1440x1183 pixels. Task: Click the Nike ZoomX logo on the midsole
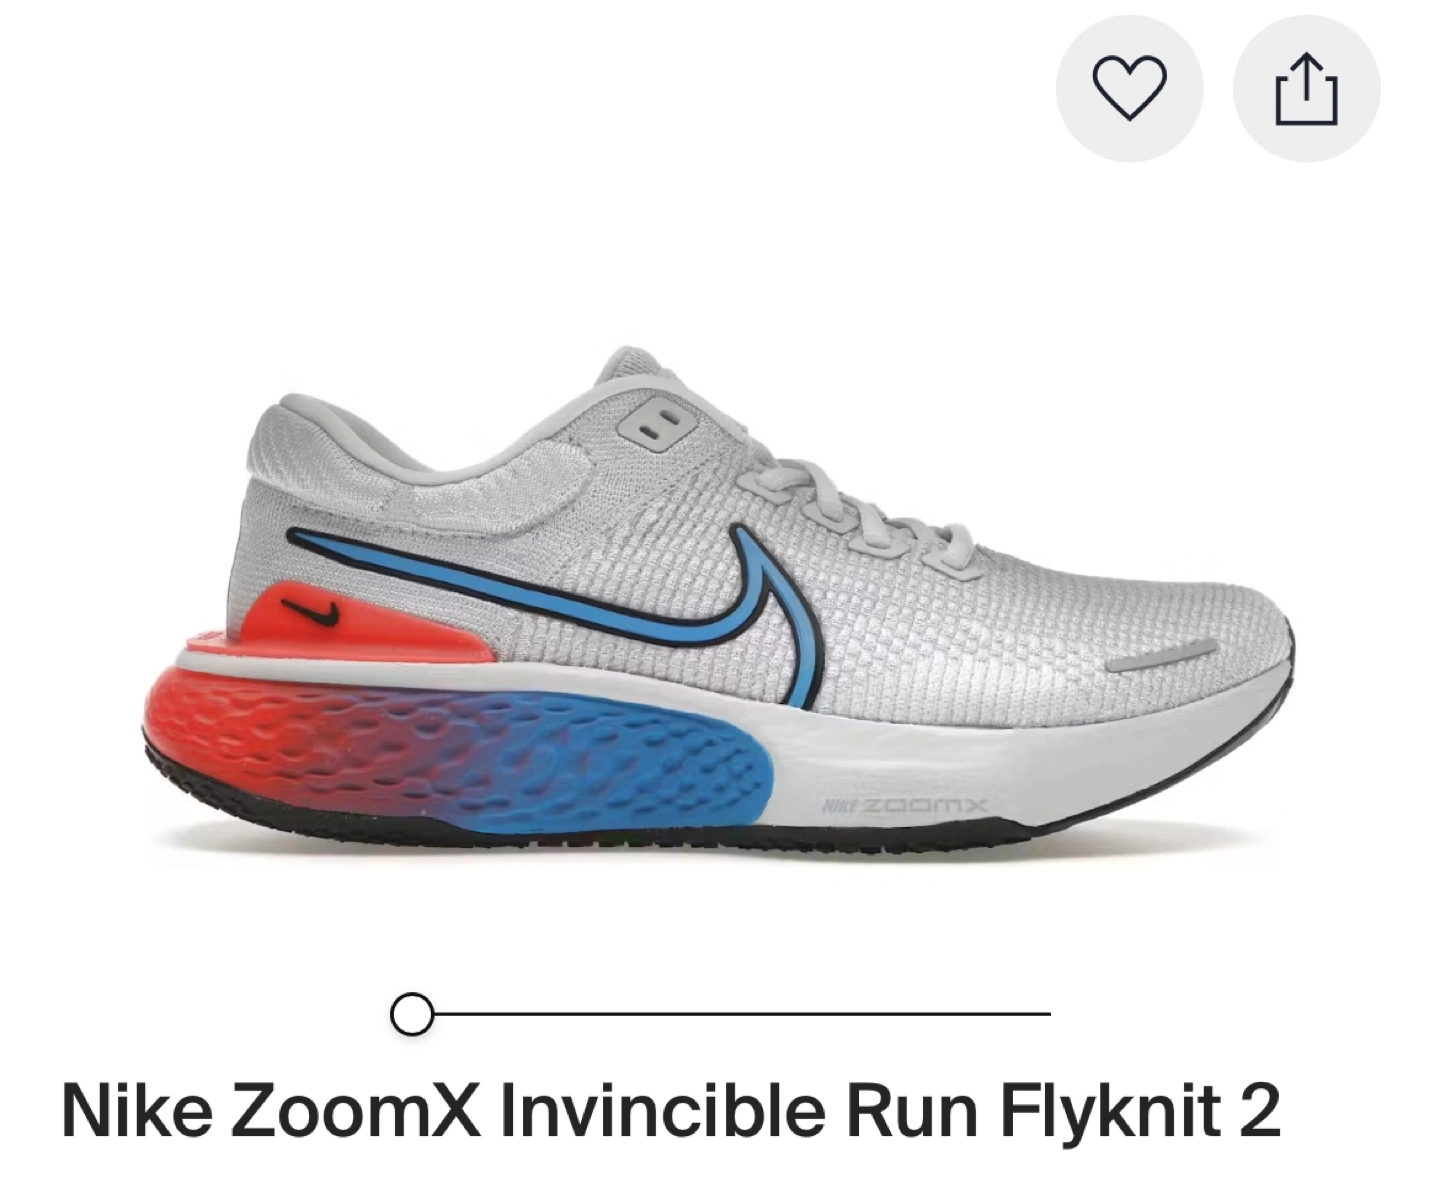coord(904,806)
